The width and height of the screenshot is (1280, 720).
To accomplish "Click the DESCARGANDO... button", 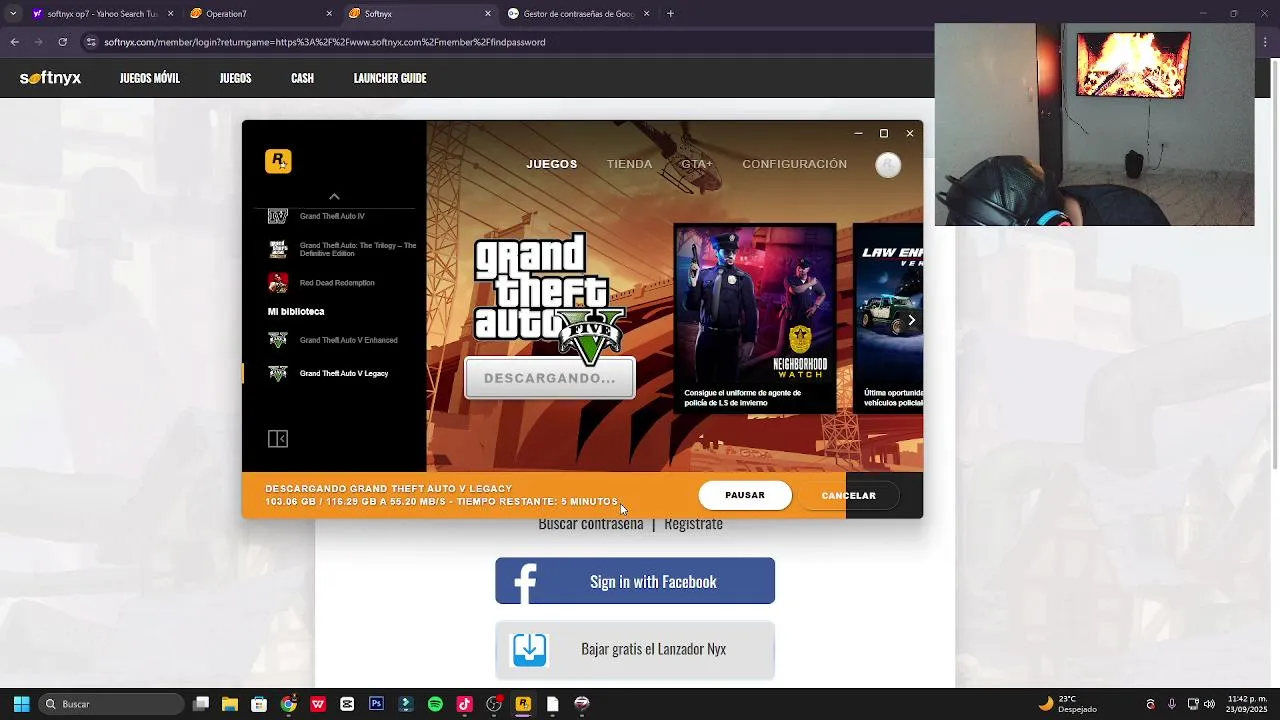I will click(550, 378).
